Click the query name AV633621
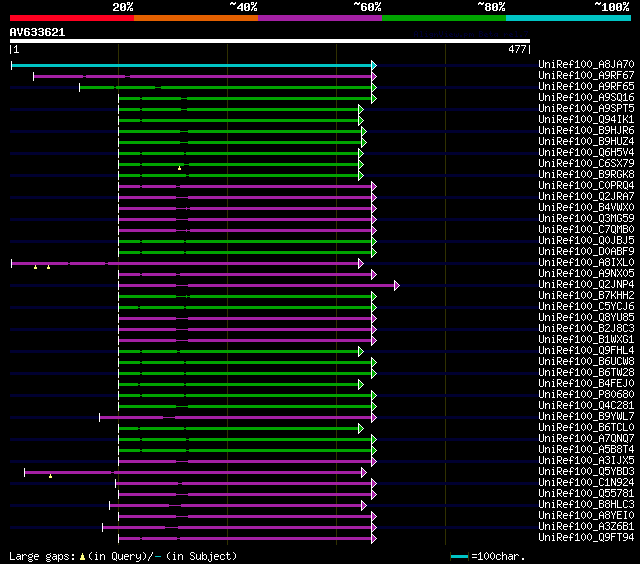The height and width of the screenshot is (564, 640). (37, 32)
